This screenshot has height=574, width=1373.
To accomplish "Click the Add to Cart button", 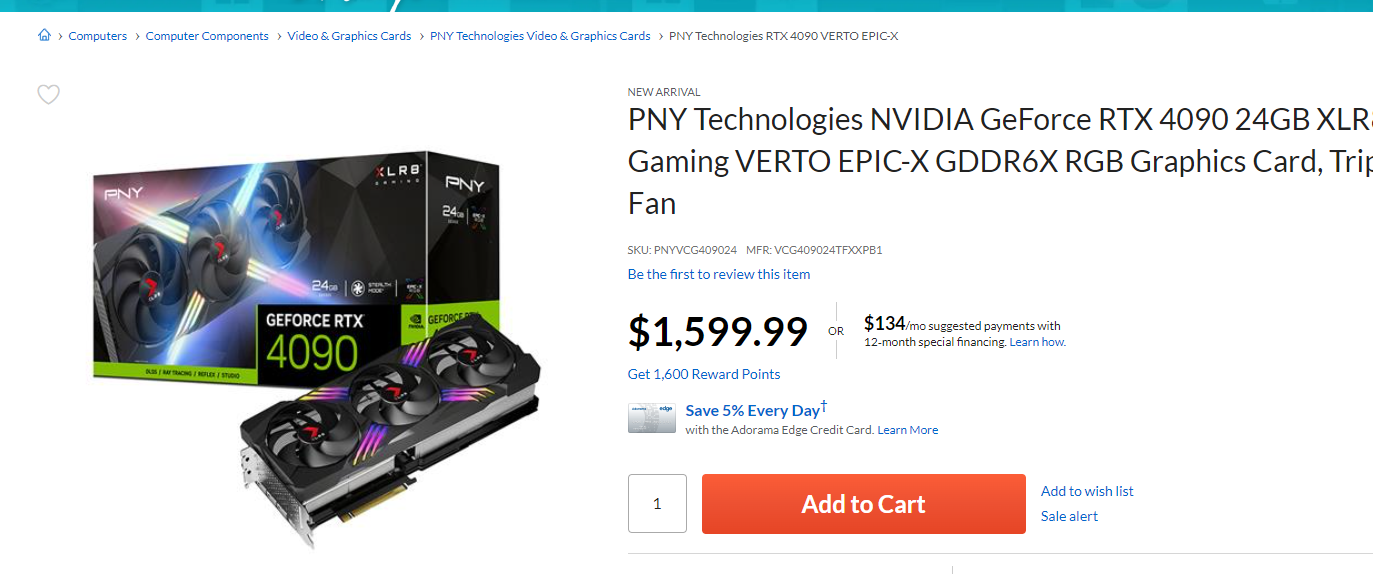I will coord(863,504).
